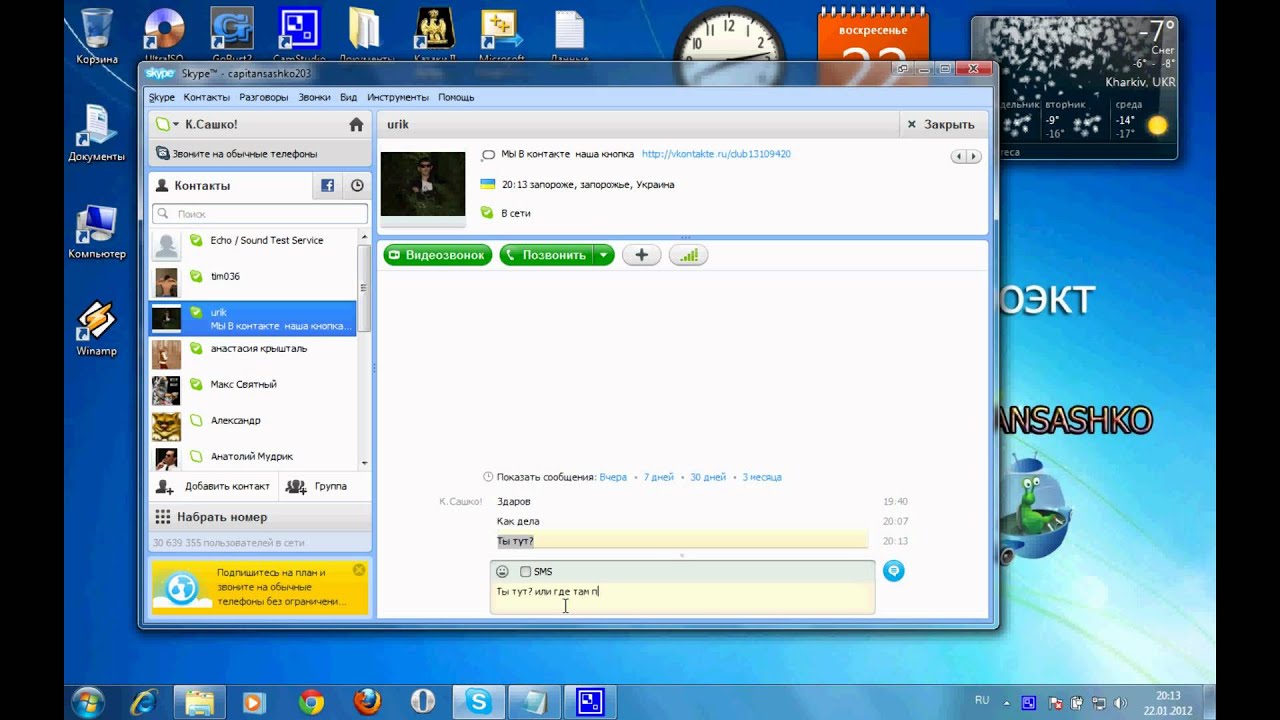Start a Видеозвонок with urik
1280x720 pixels.
(x=438, y=255)
